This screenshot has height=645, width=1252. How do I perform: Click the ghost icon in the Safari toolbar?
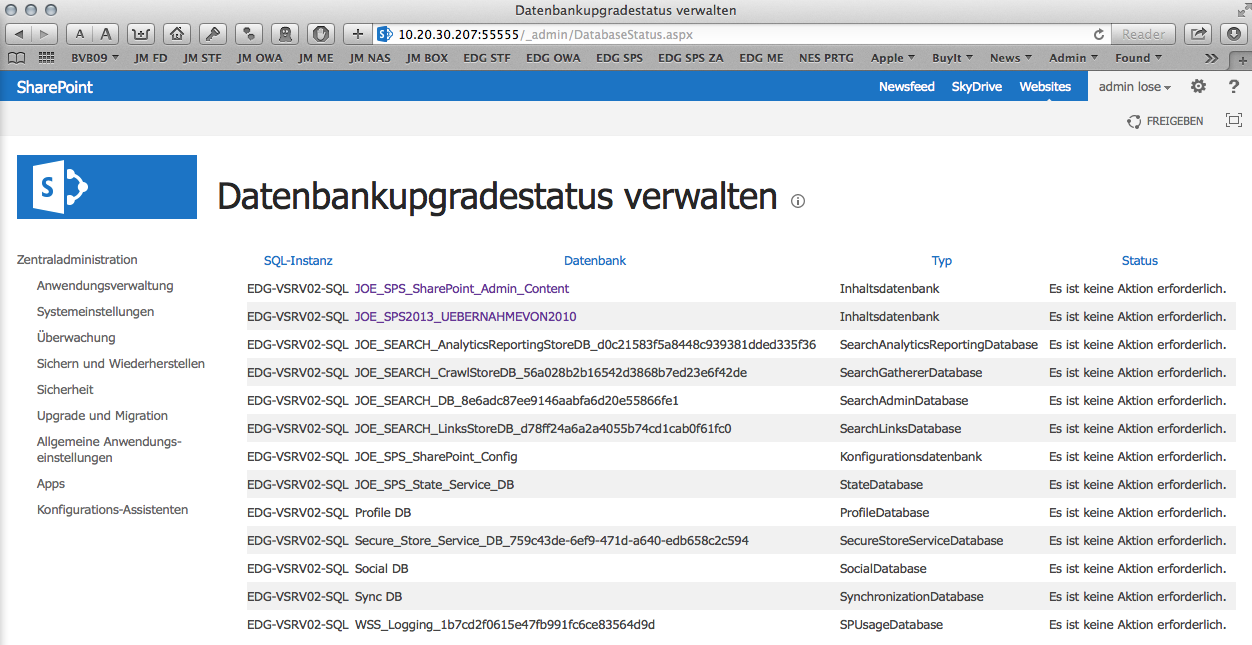(x=284, y=34)
